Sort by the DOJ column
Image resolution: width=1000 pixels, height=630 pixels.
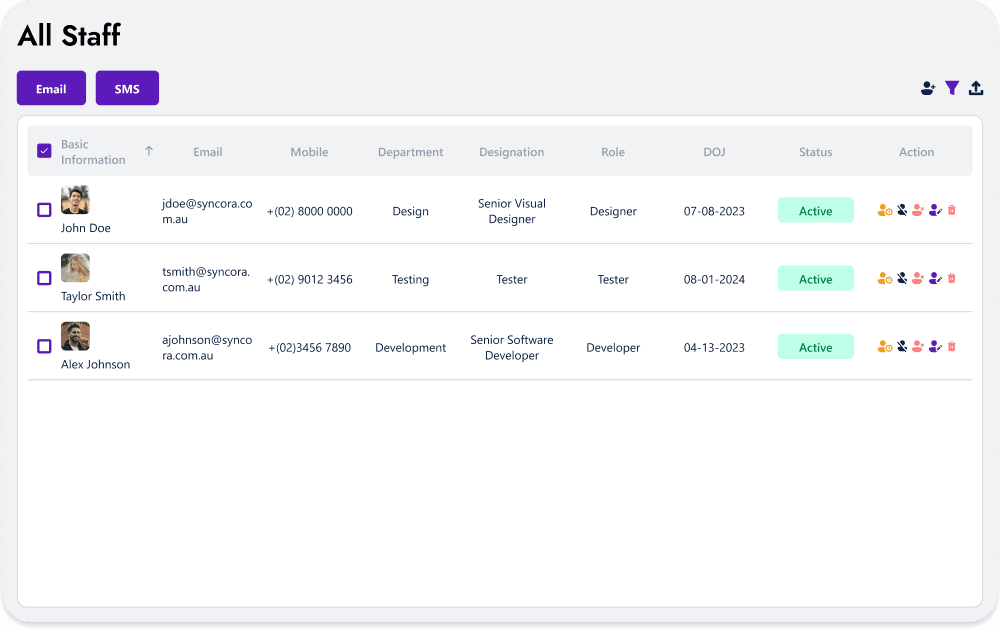(x=714, y=151)
